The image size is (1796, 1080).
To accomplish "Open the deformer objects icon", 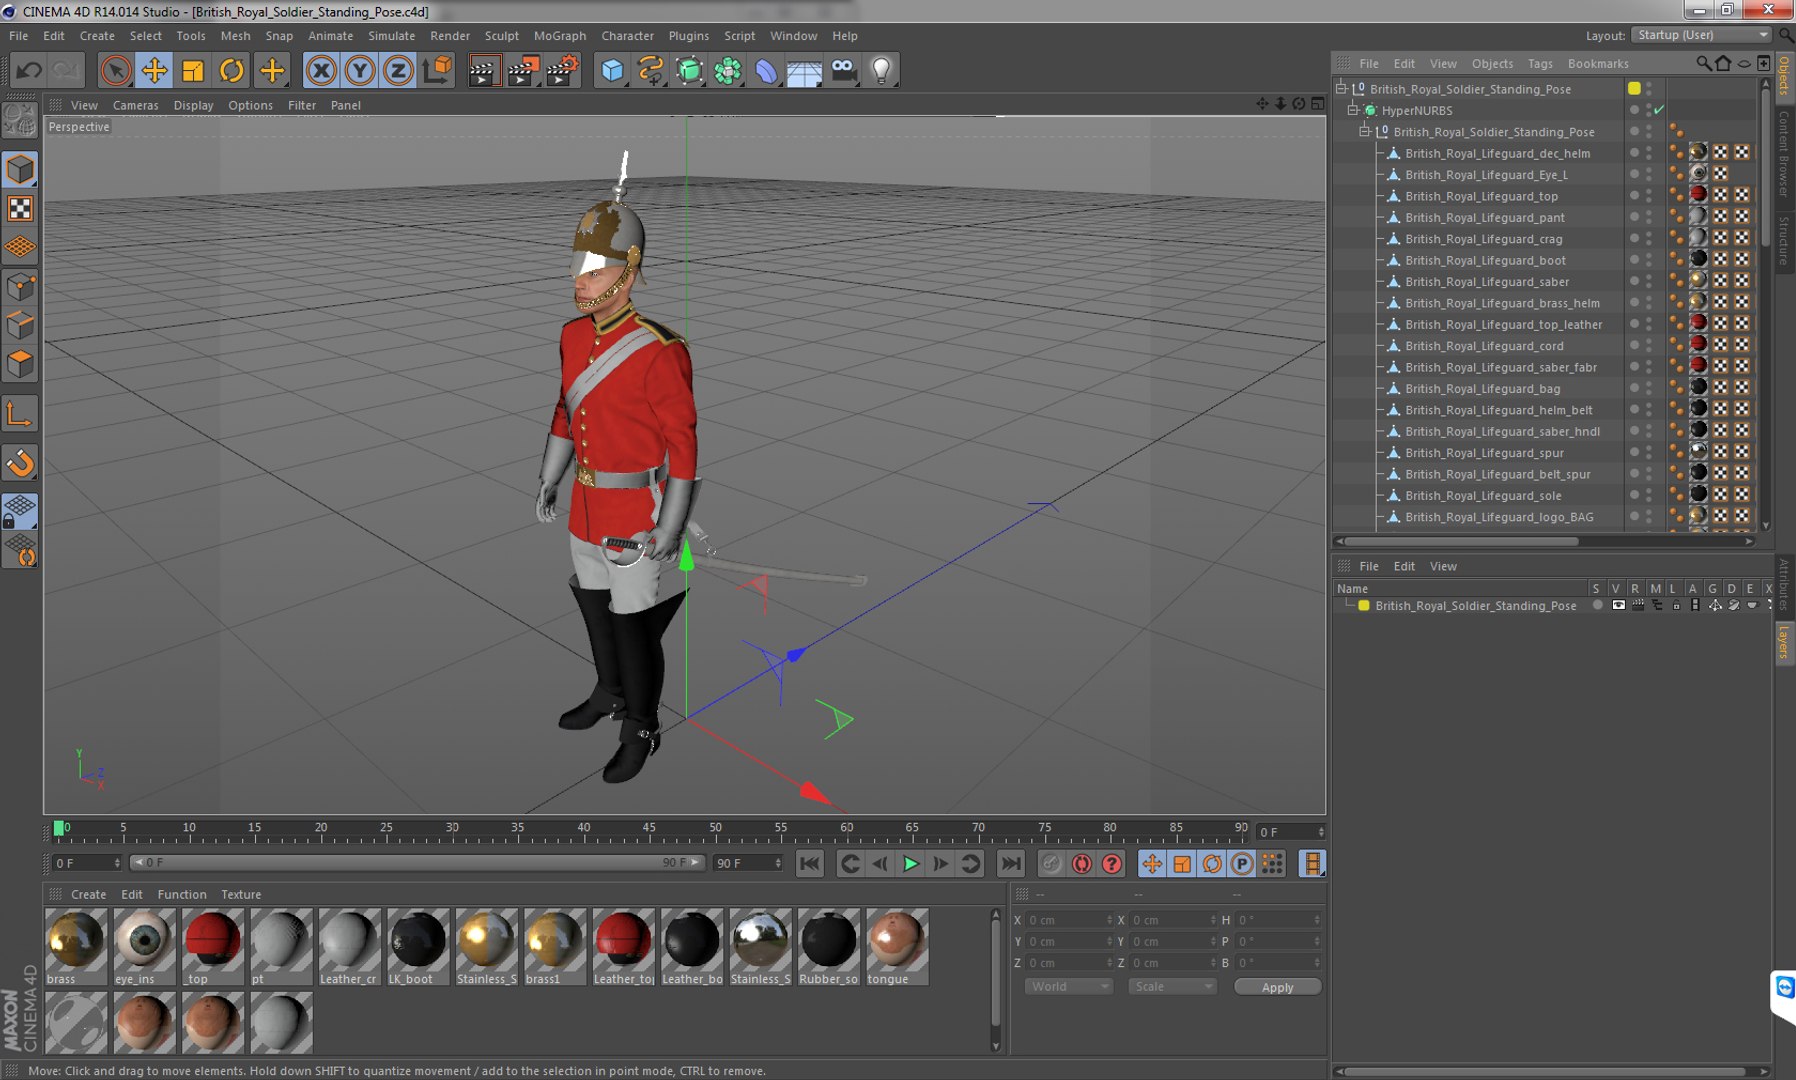I will 766,70.
